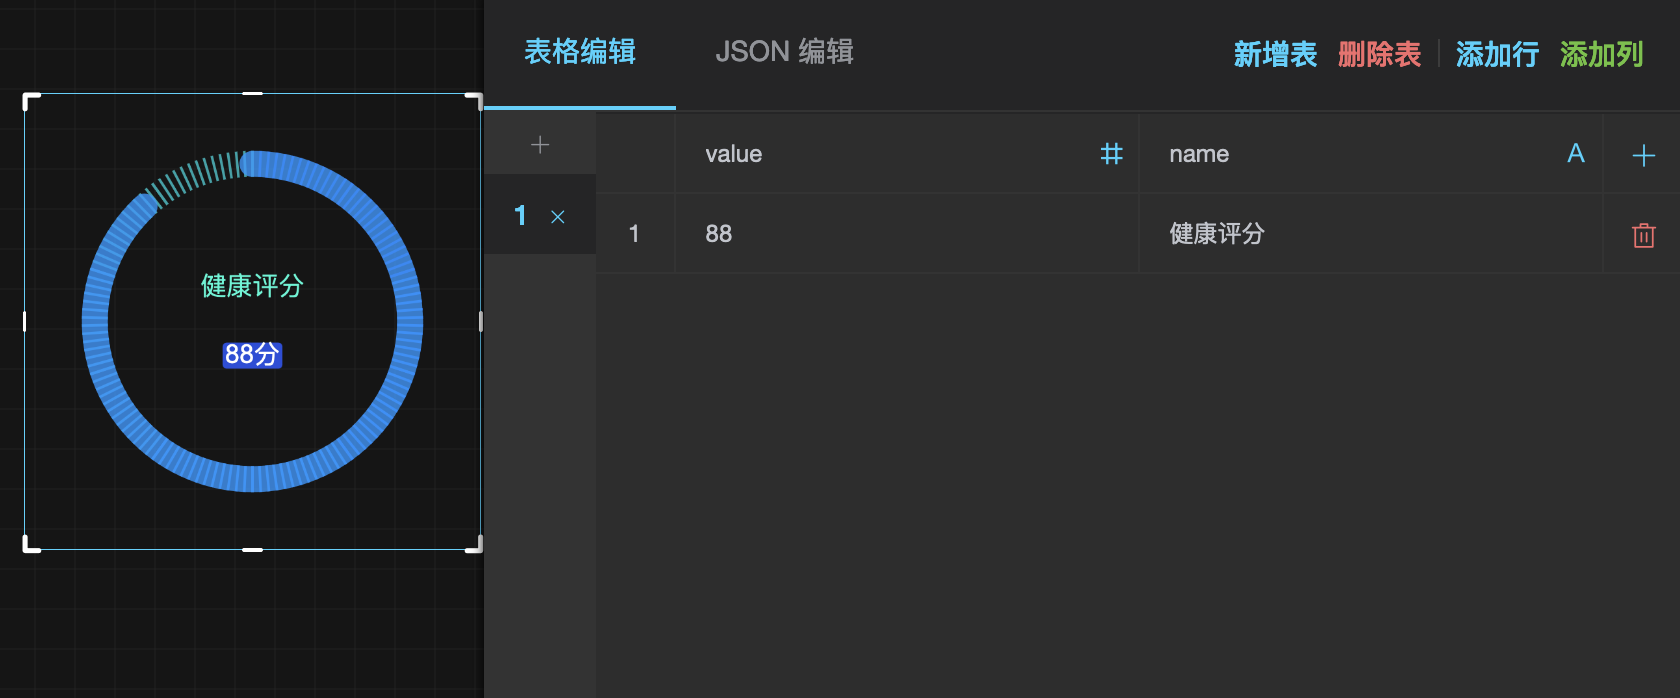Viewport: 1680px width, 698px height.
Task: Click the plus icon after the name column header
Action: [x=1643, y=155]
